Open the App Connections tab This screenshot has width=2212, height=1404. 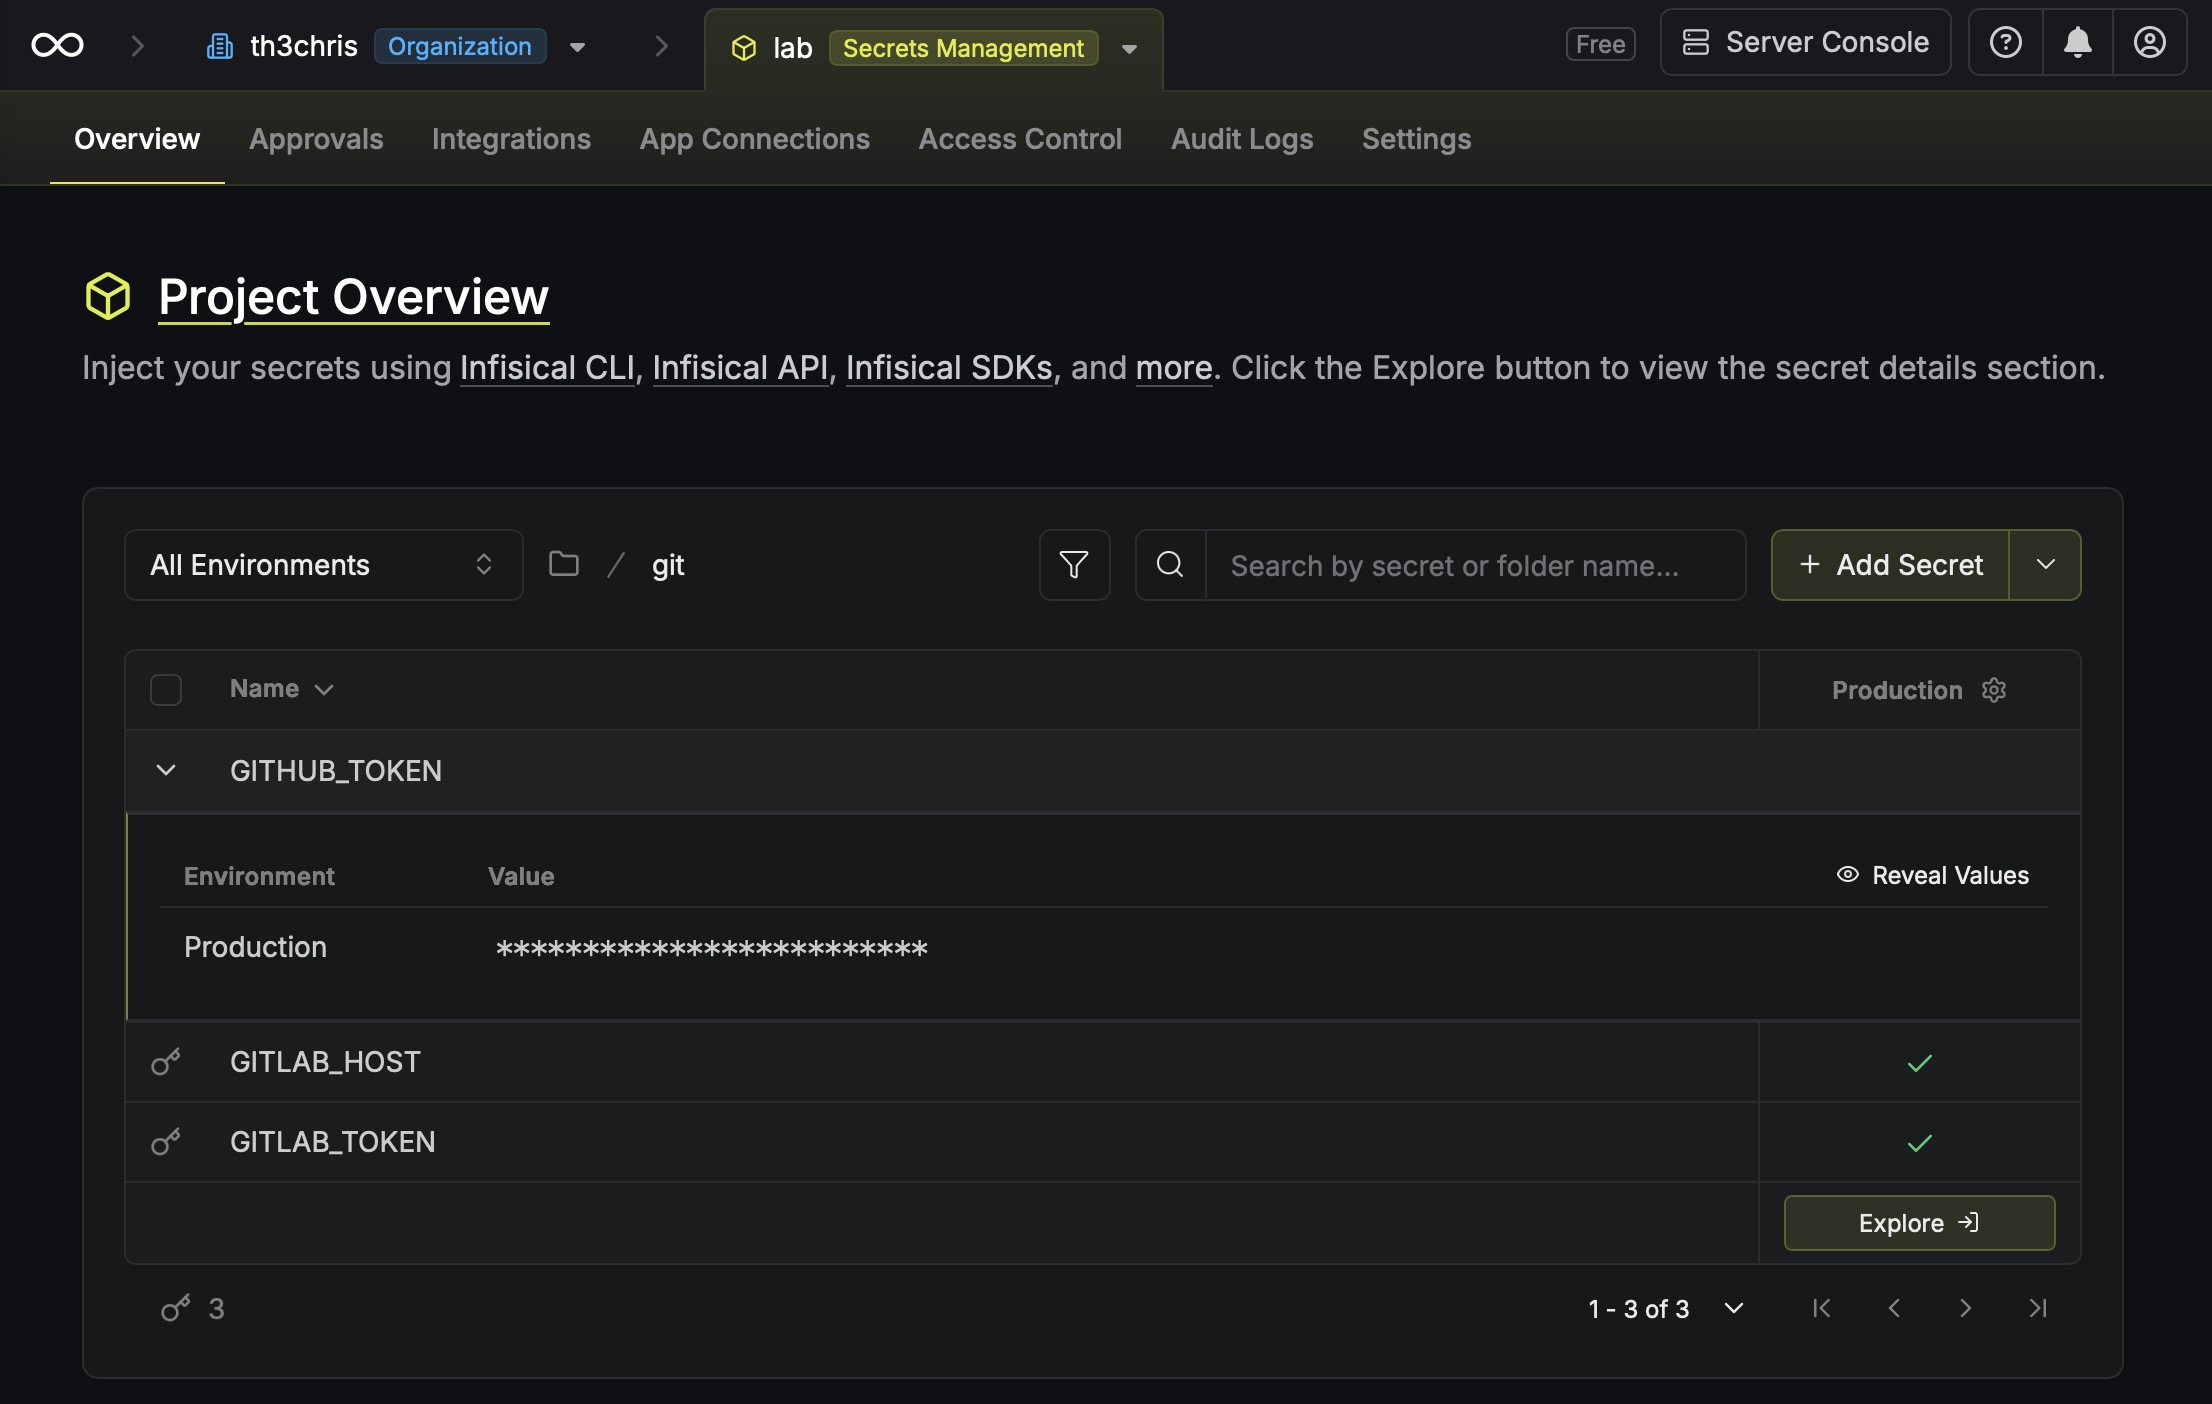pyautogui.click(x=755, y=139)
